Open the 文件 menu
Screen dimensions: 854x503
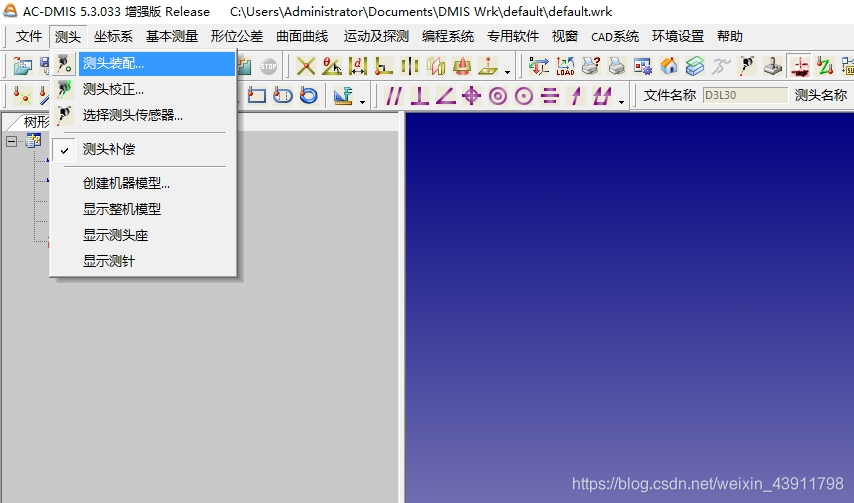28,36
